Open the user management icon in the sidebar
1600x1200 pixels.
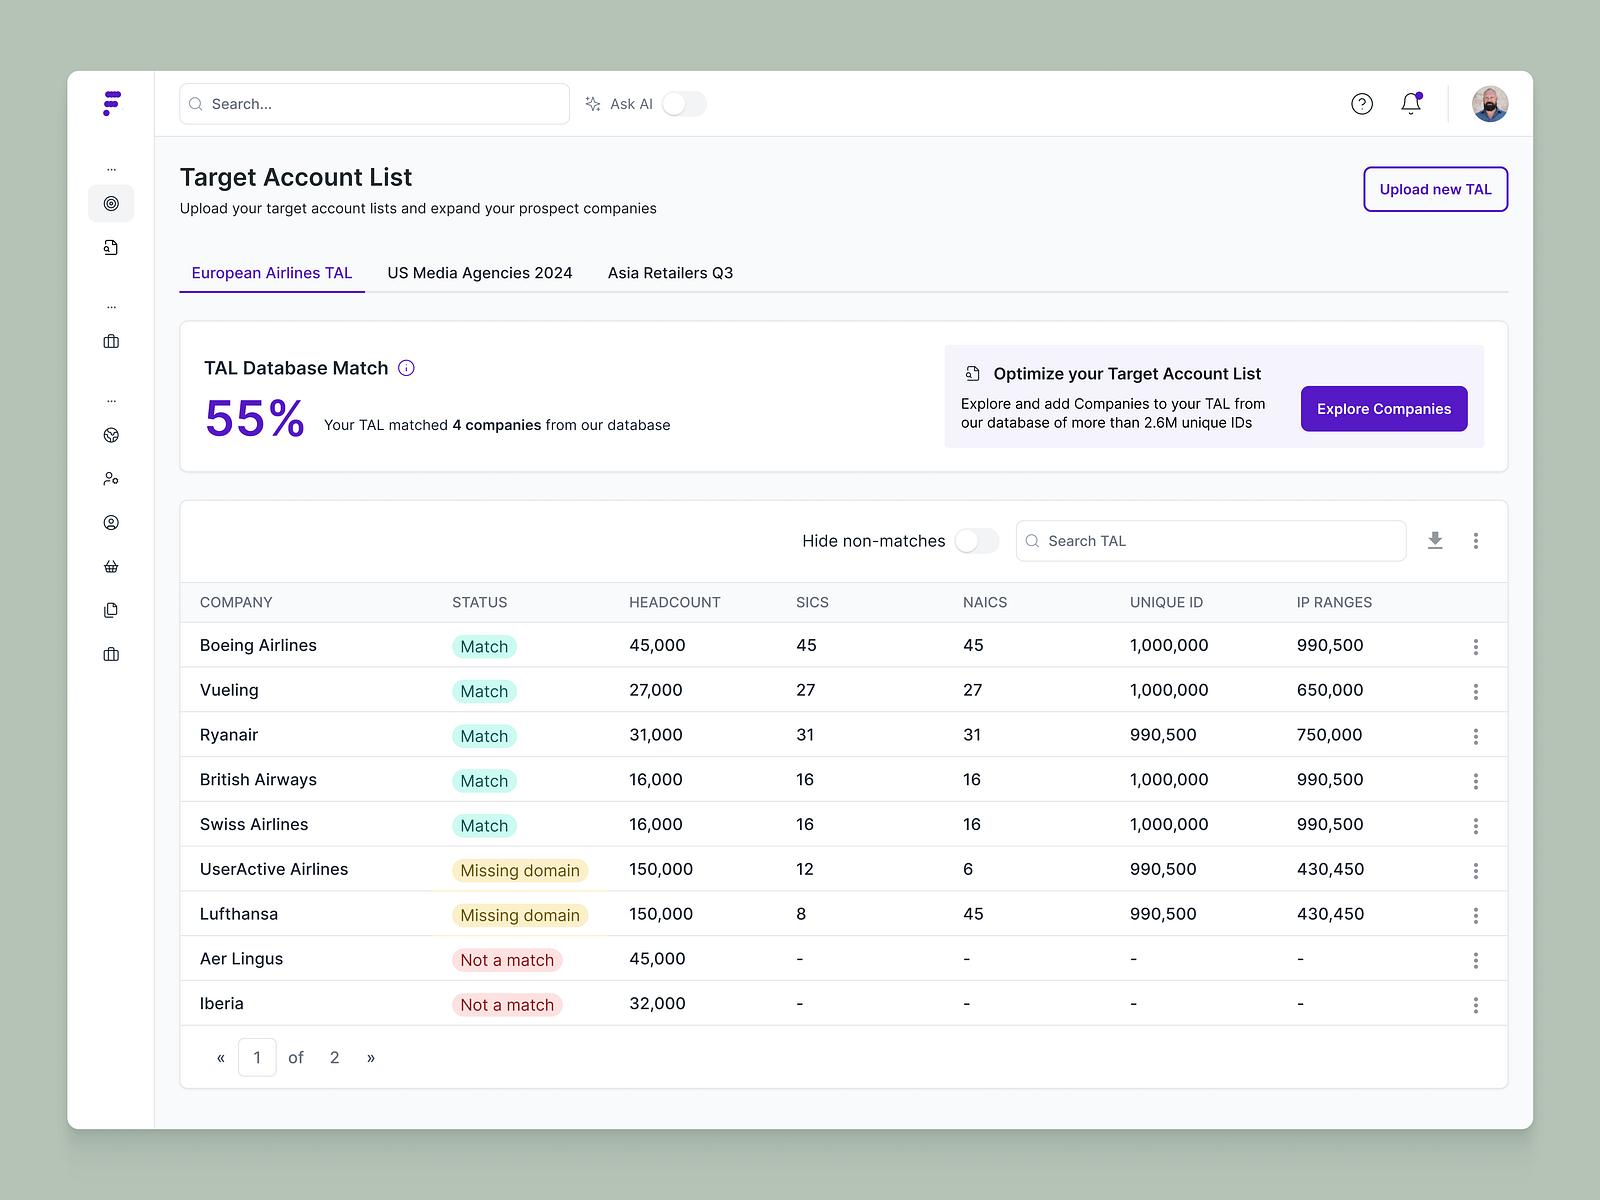point(111,478)
